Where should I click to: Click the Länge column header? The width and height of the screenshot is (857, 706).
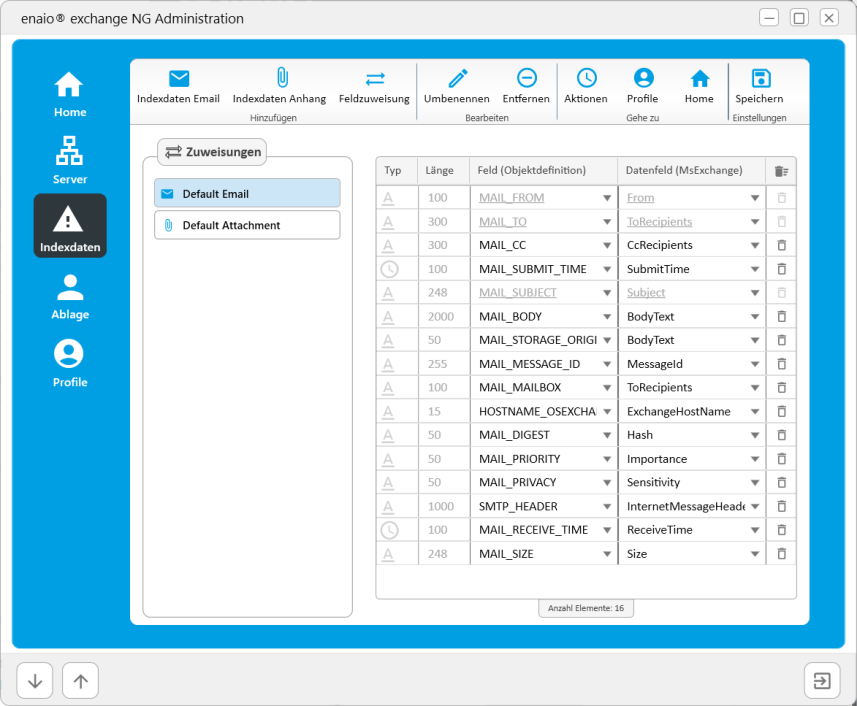pos(443,170)
